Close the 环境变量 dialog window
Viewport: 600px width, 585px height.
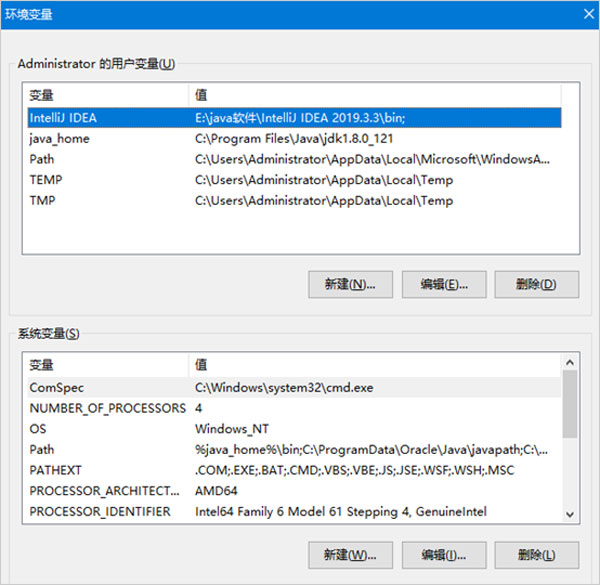tap(587, 13)
